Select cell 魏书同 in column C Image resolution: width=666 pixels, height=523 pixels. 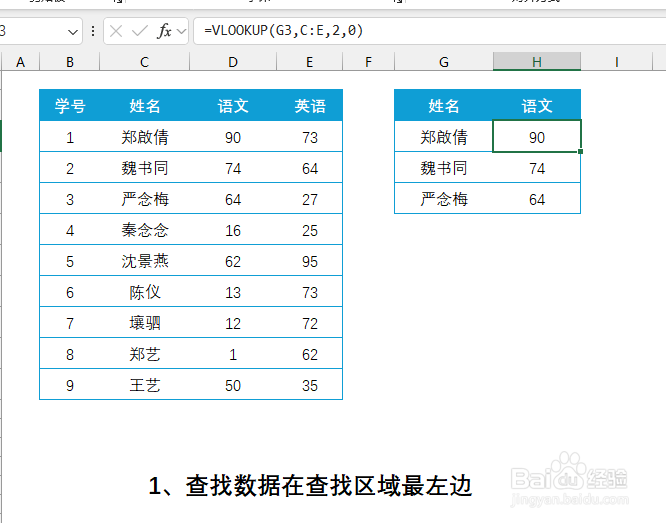144,168
